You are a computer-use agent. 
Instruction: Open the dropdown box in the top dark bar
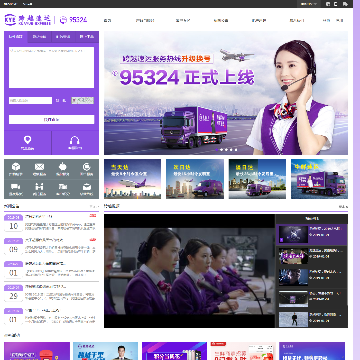tap(309, 4)
